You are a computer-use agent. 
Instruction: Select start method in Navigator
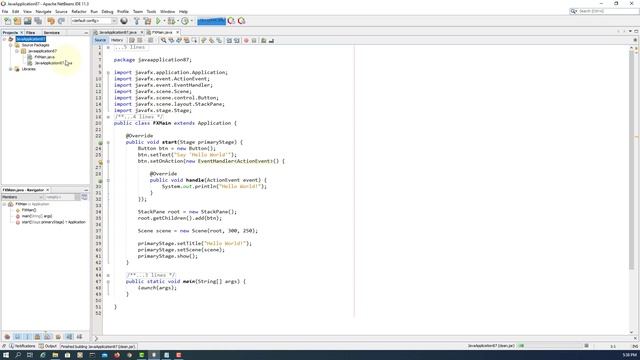pos(53,222)
